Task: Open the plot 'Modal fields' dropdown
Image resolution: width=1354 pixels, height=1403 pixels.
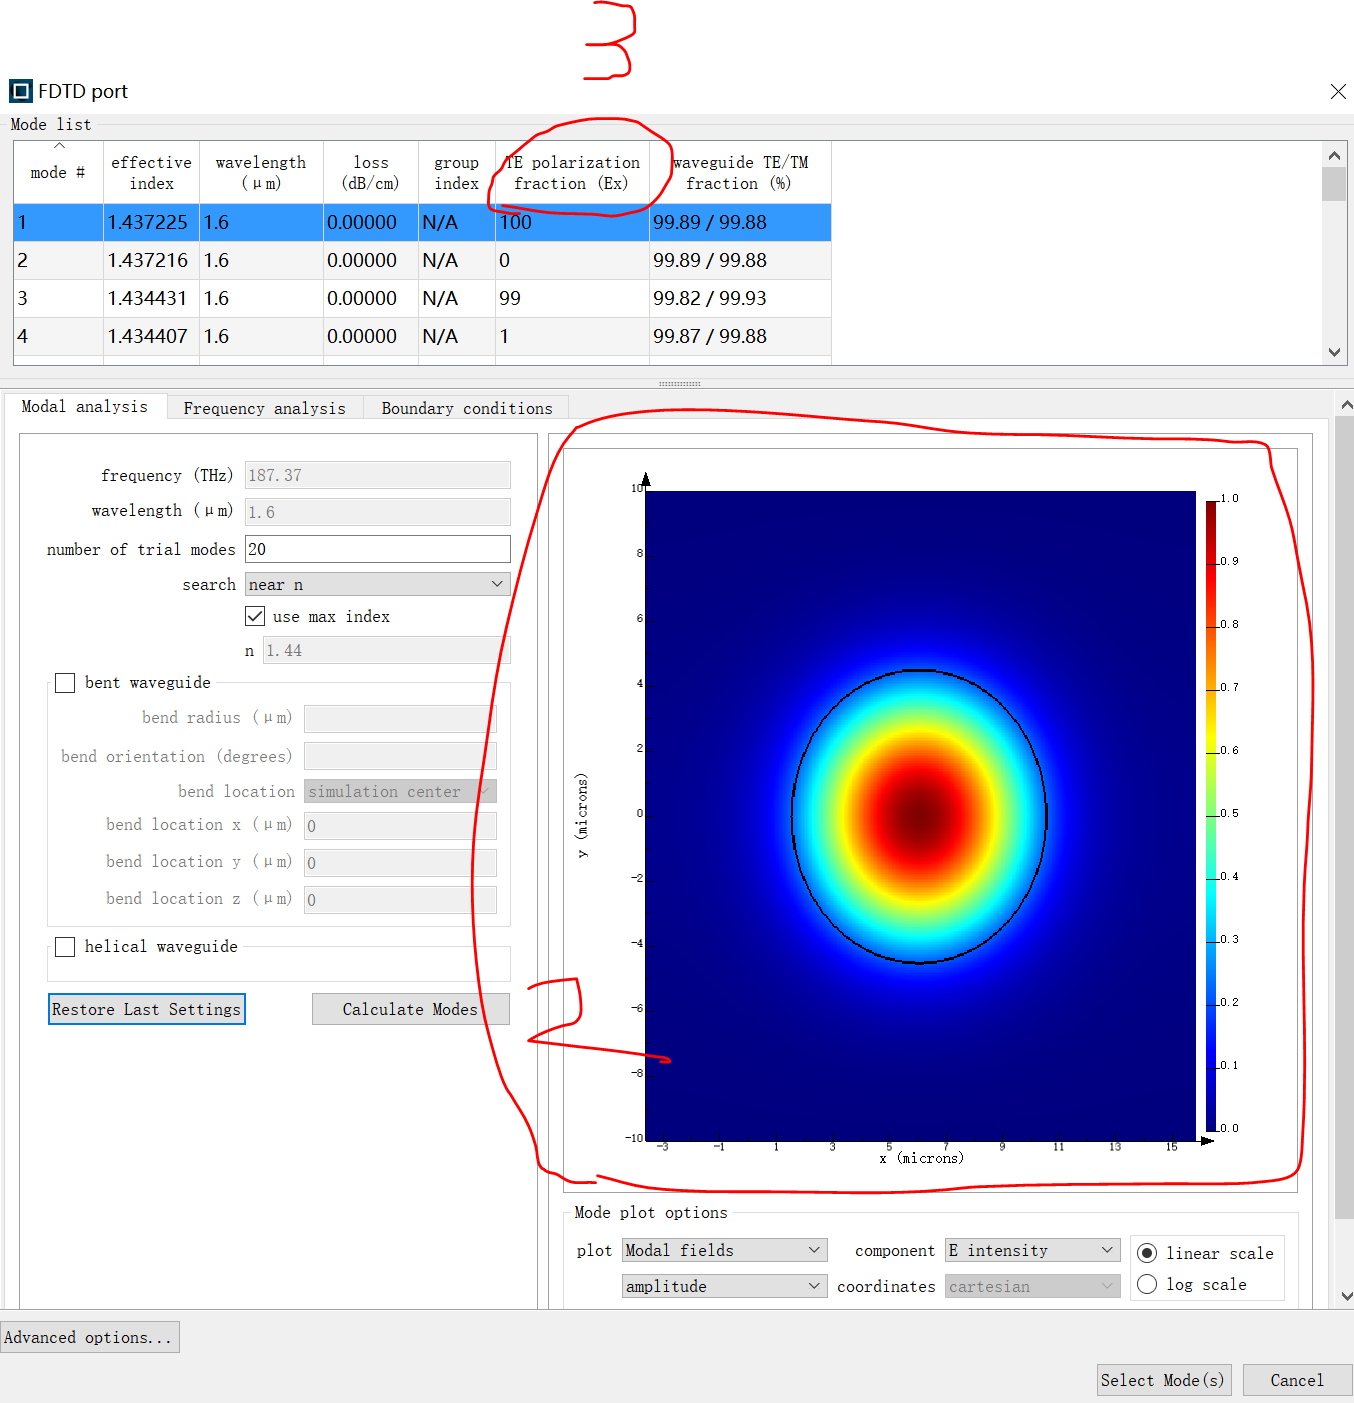Action: 725,1250
